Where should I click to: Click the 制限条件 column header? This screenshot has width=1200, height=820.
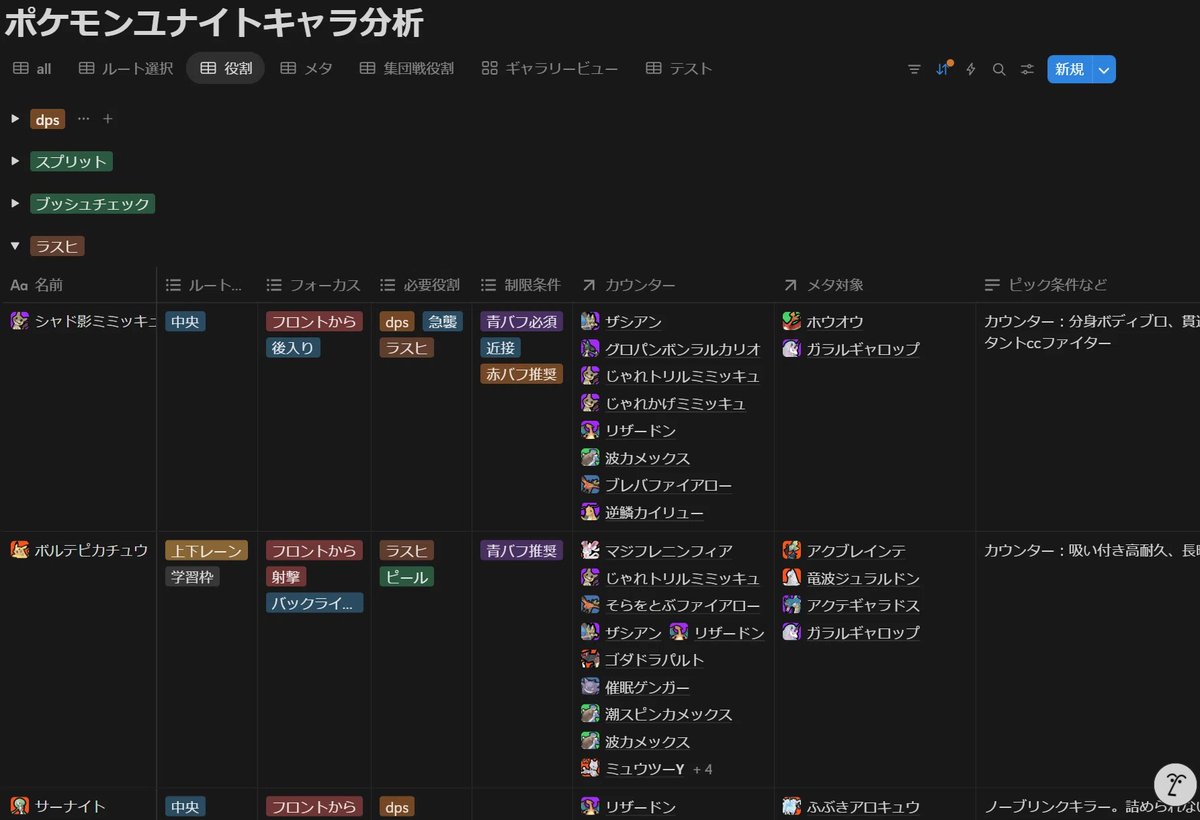tap(522, 285)
